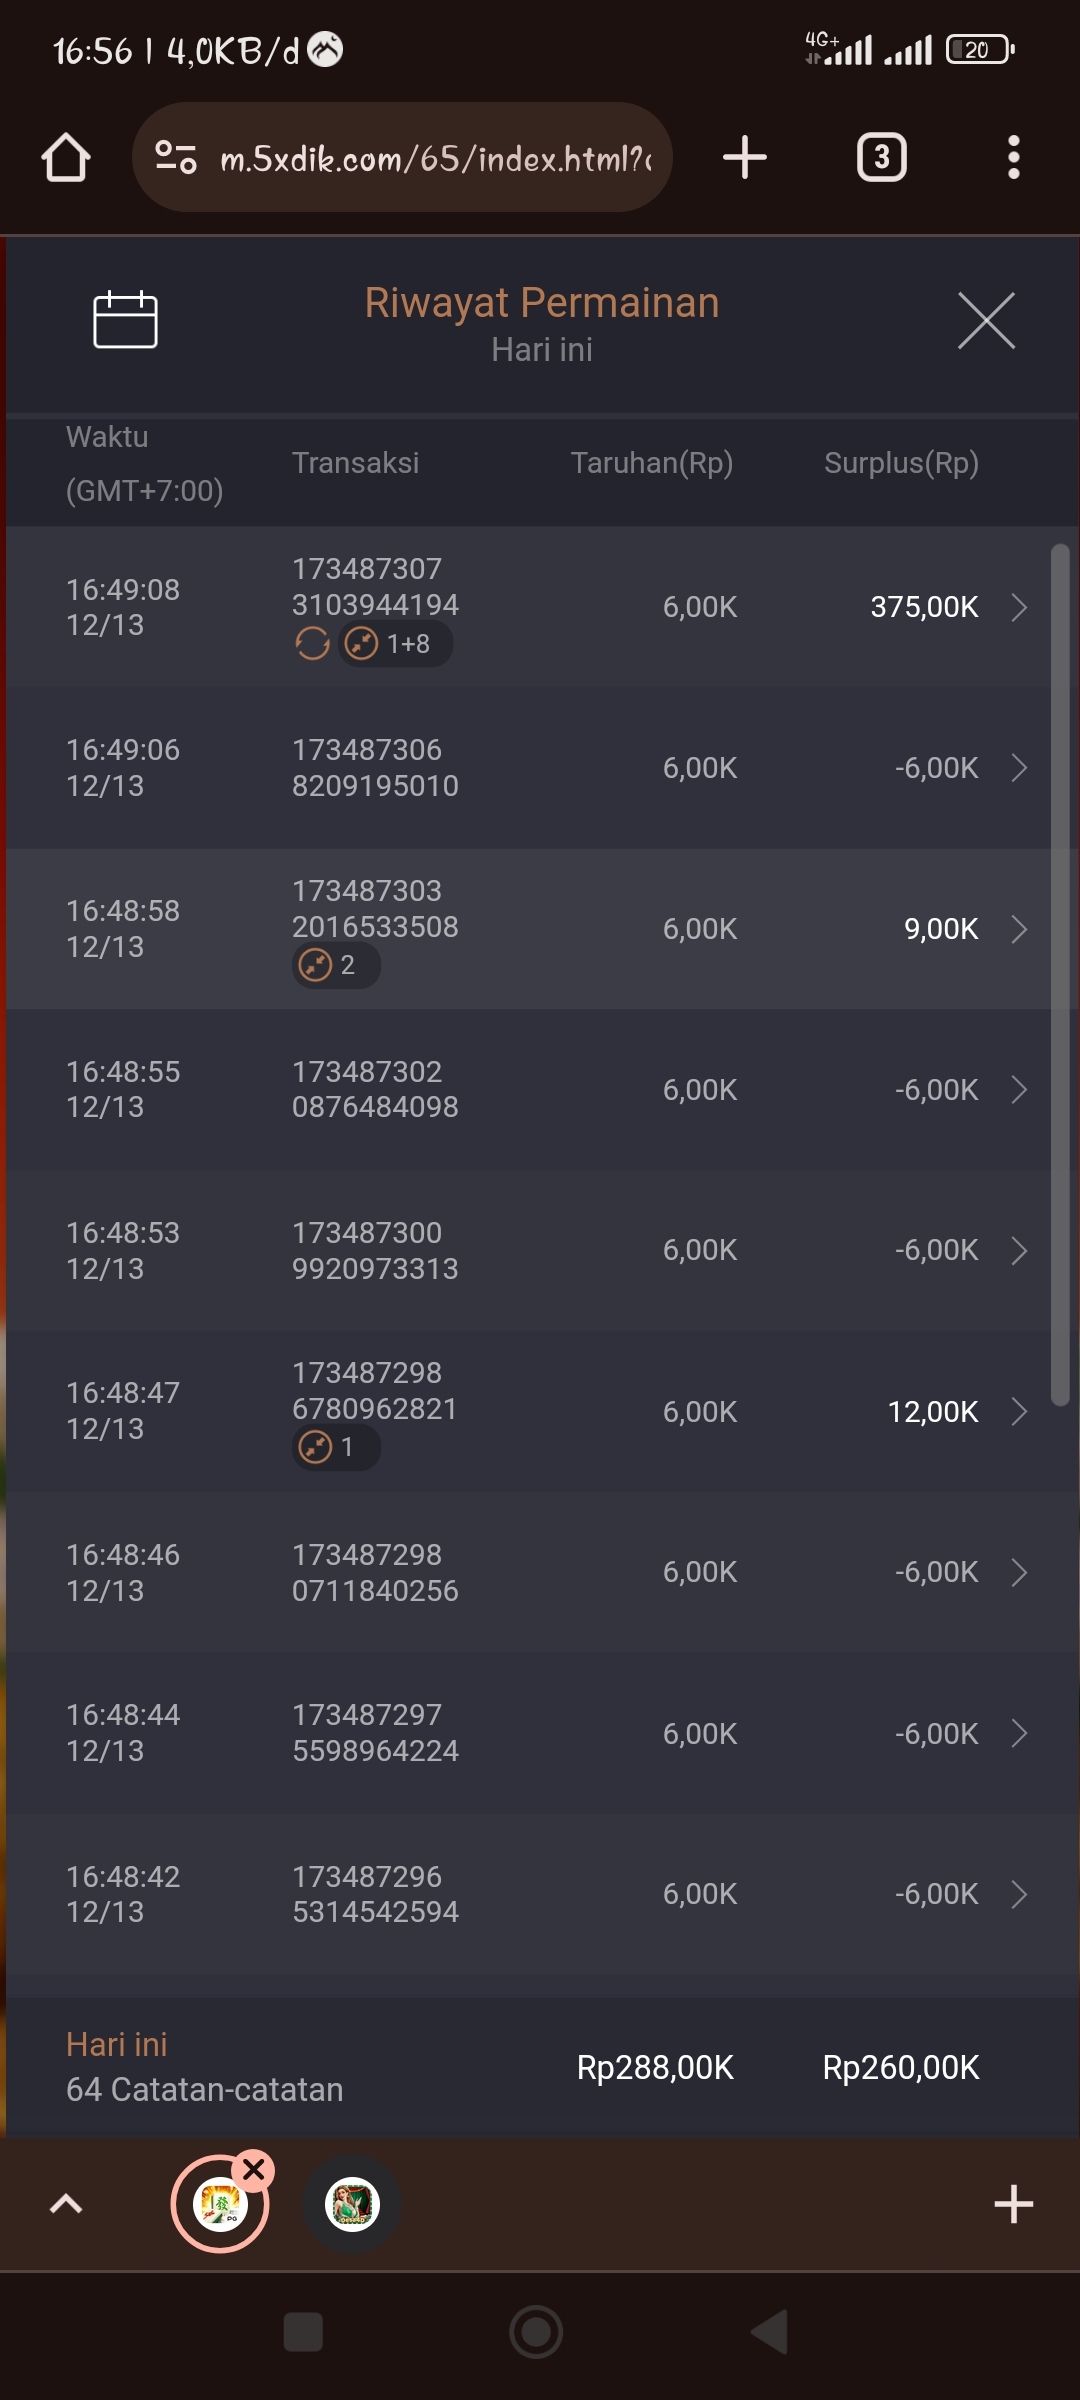This screenshot has width=1080, height=2400.
Task: Expand the 16:49:06 transaction details
Action: pos(1019,768)
